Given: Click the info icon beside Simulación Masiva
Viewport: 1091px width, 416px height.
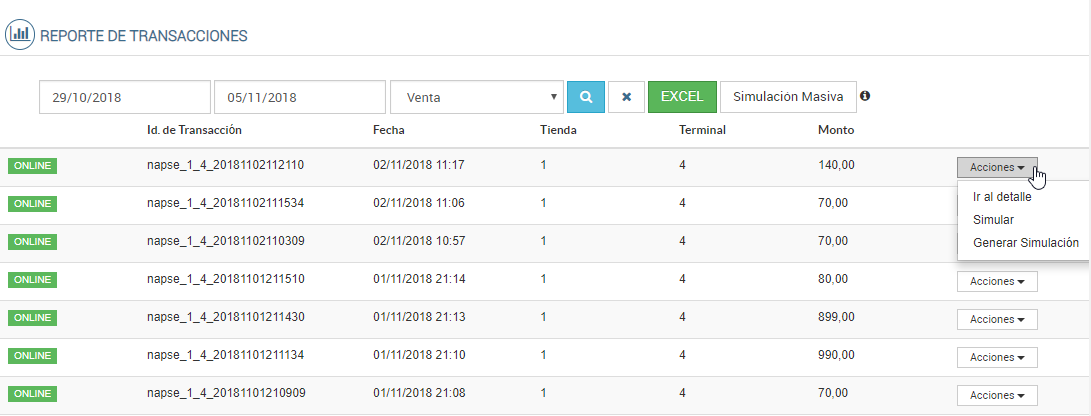Looking at the screenshot, I should click(865, 96).
